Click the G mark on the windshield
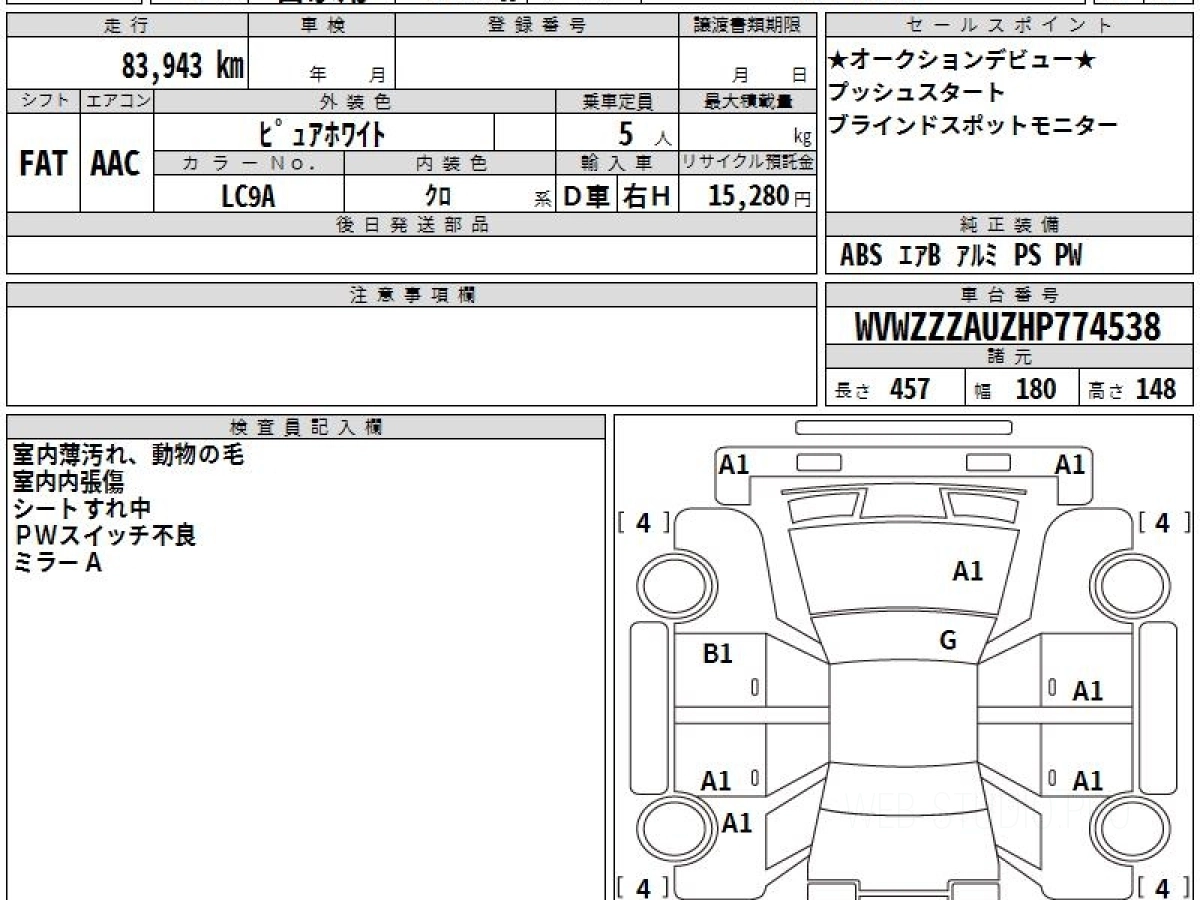The image size is (1200, 900). [x=948, y=640]
